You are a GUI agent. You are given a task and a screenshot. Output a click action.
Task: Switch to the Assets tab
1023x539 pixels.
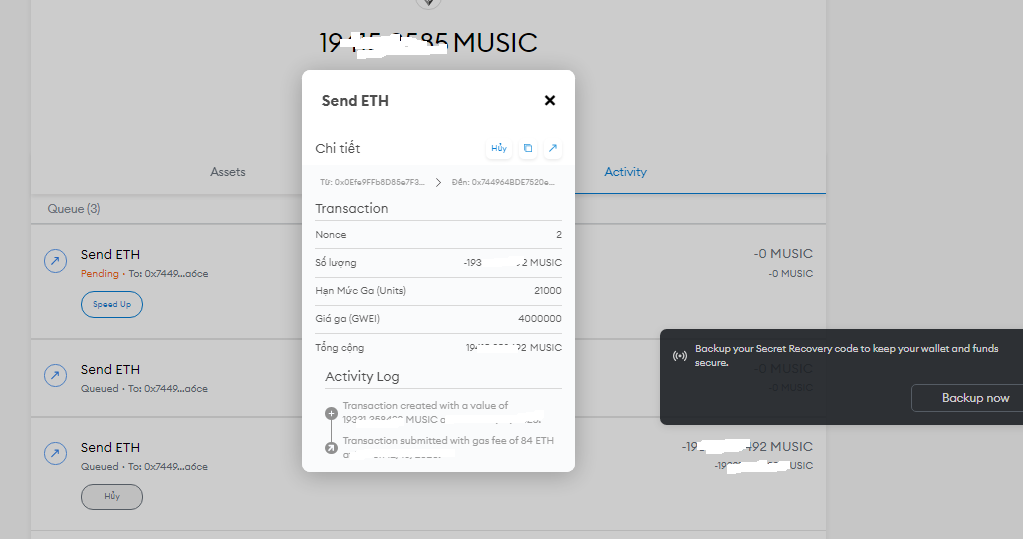(x=228, y=172)
